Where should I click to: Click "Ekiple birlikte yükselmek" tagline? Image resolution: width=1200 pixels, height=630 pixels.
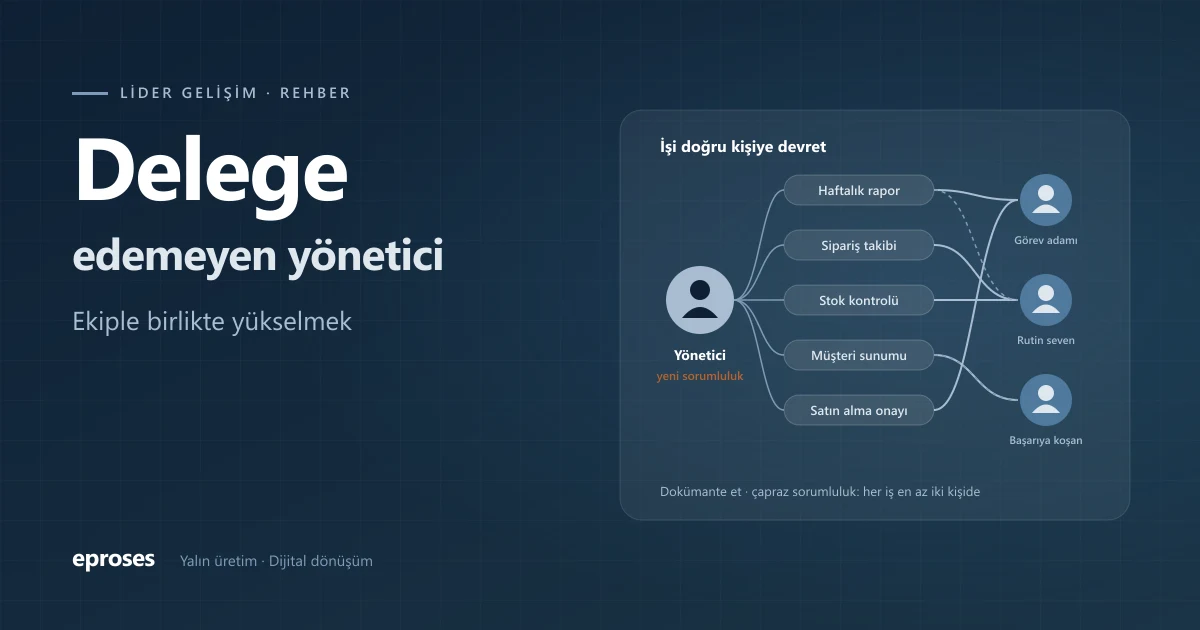(x=213, y=323)
